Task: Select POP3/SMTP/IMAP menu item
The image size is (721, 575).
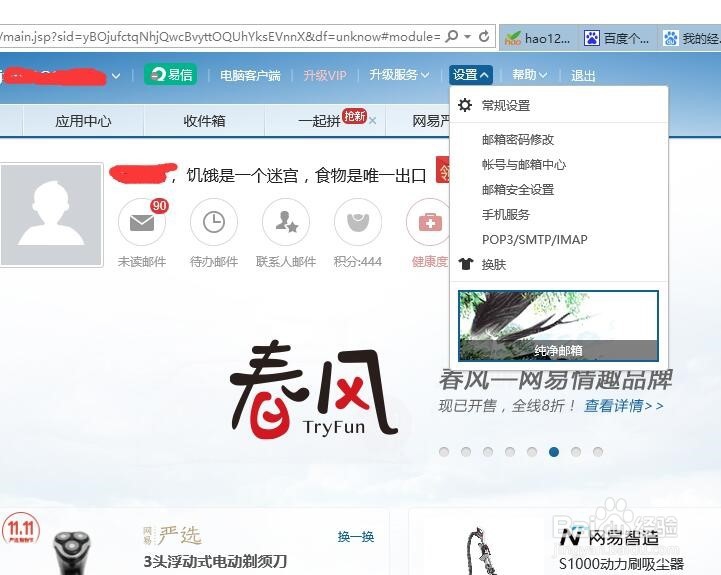Action: coord(534,239)
